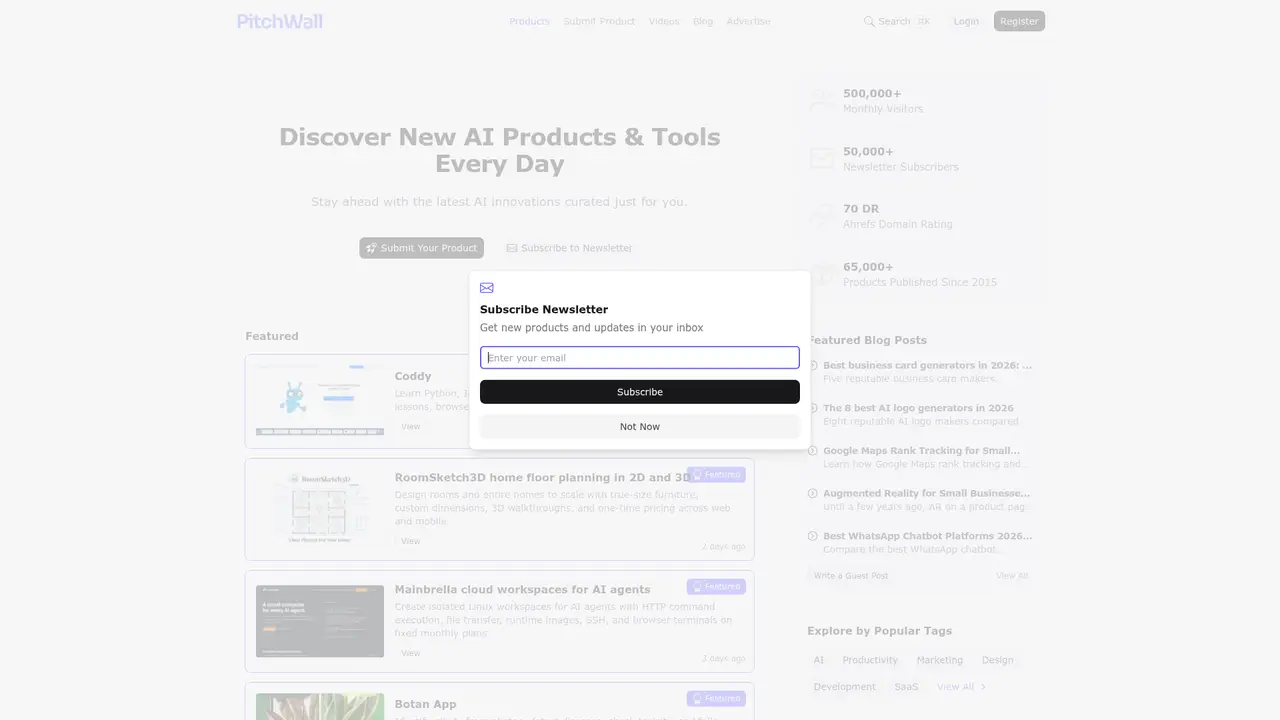Open the Videos nav item

tap(664, 21)
